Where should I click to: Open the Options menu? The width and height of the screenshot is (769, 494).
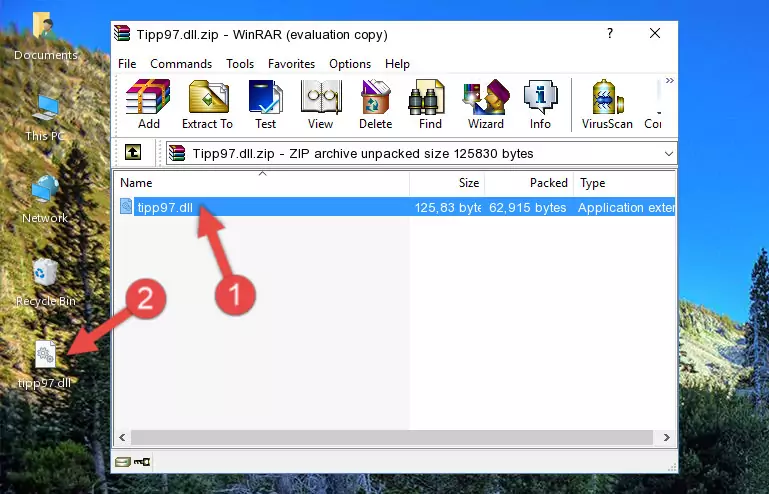coord(350,64)
